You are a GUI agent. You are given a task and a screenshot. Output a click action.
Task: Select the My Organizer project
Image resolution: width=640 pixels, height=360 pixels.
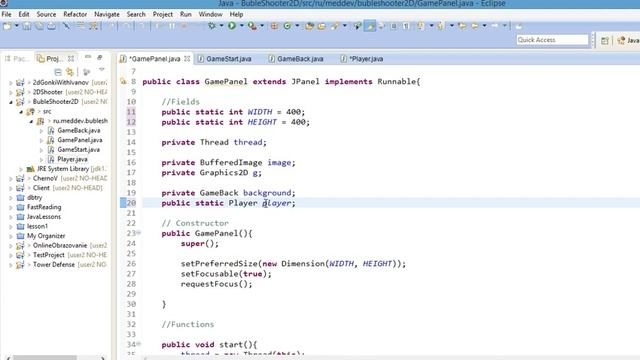point(46,236)
